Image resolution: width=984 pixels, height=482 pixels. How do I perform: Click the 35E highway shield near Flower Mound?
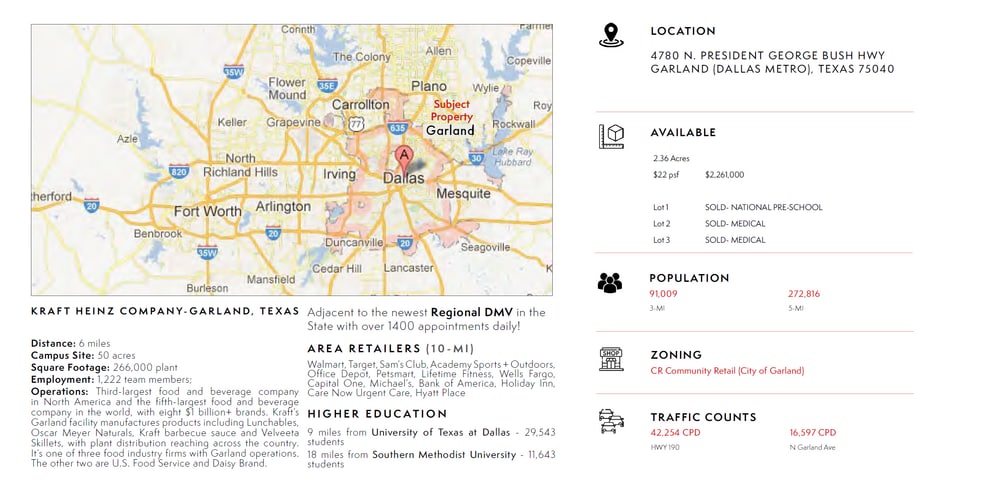pos(326,86)
